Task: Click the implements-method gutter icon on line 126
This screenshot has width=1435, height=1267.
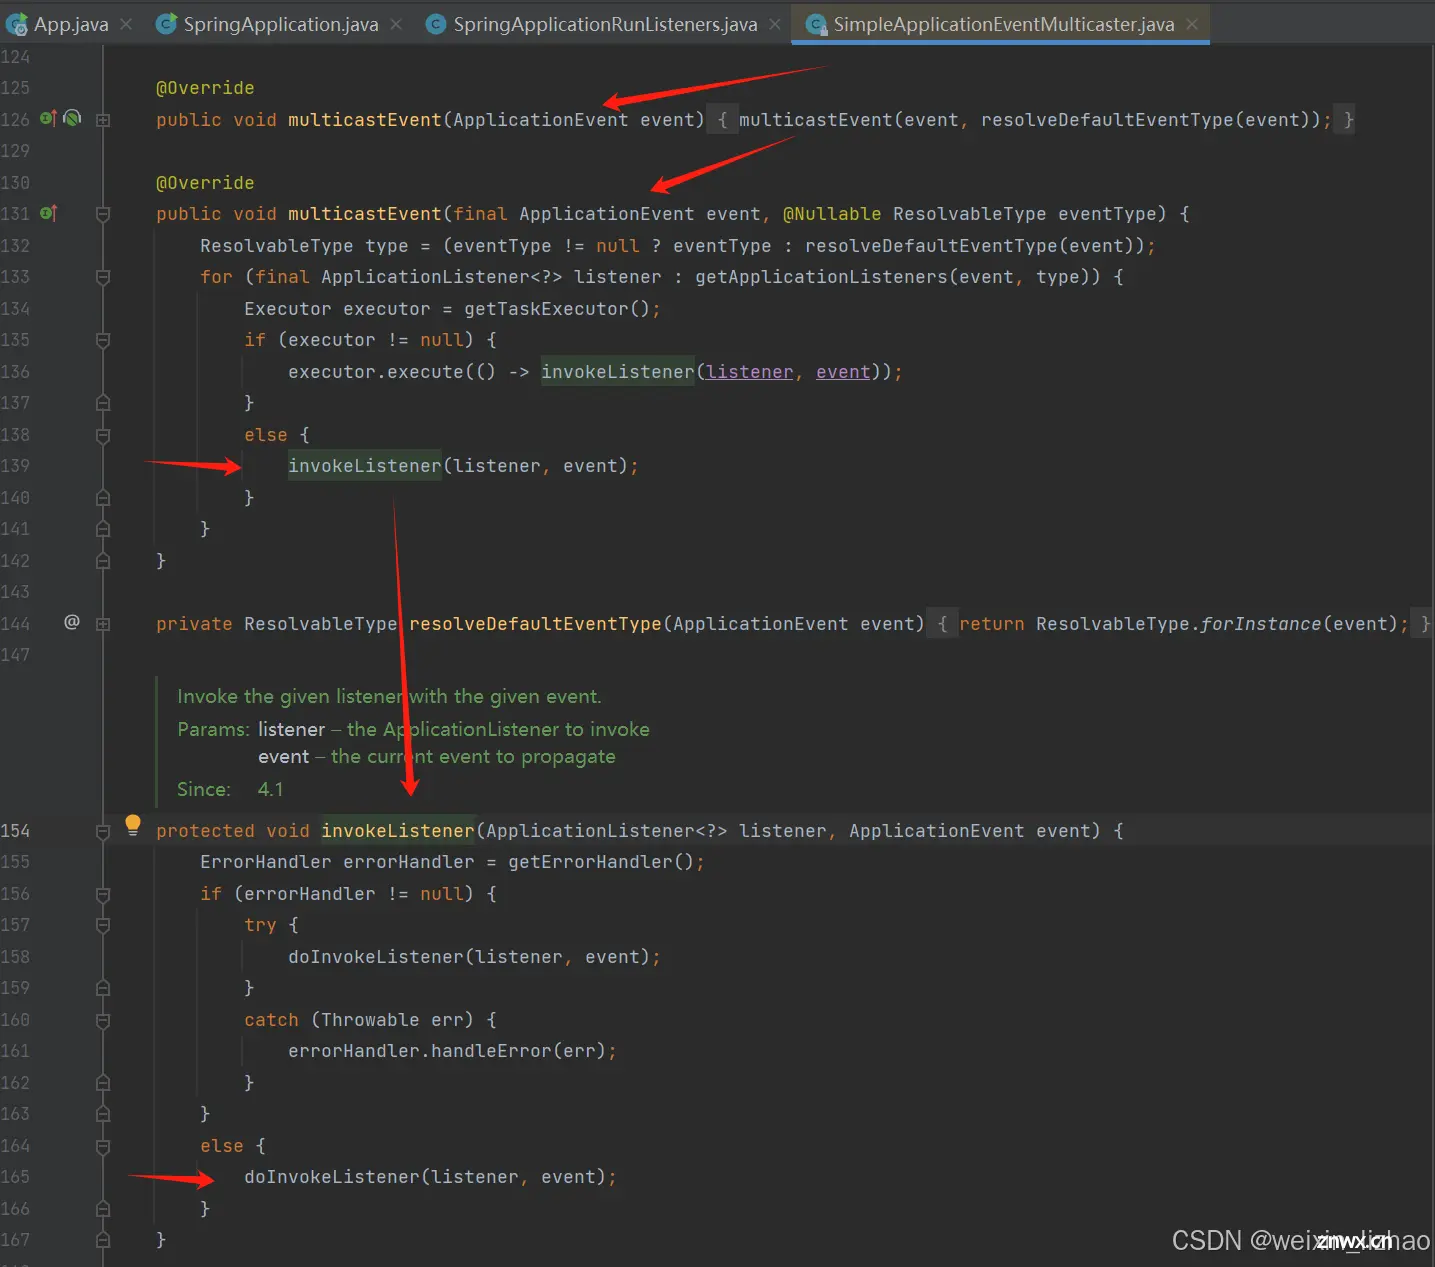Action: 48,118
